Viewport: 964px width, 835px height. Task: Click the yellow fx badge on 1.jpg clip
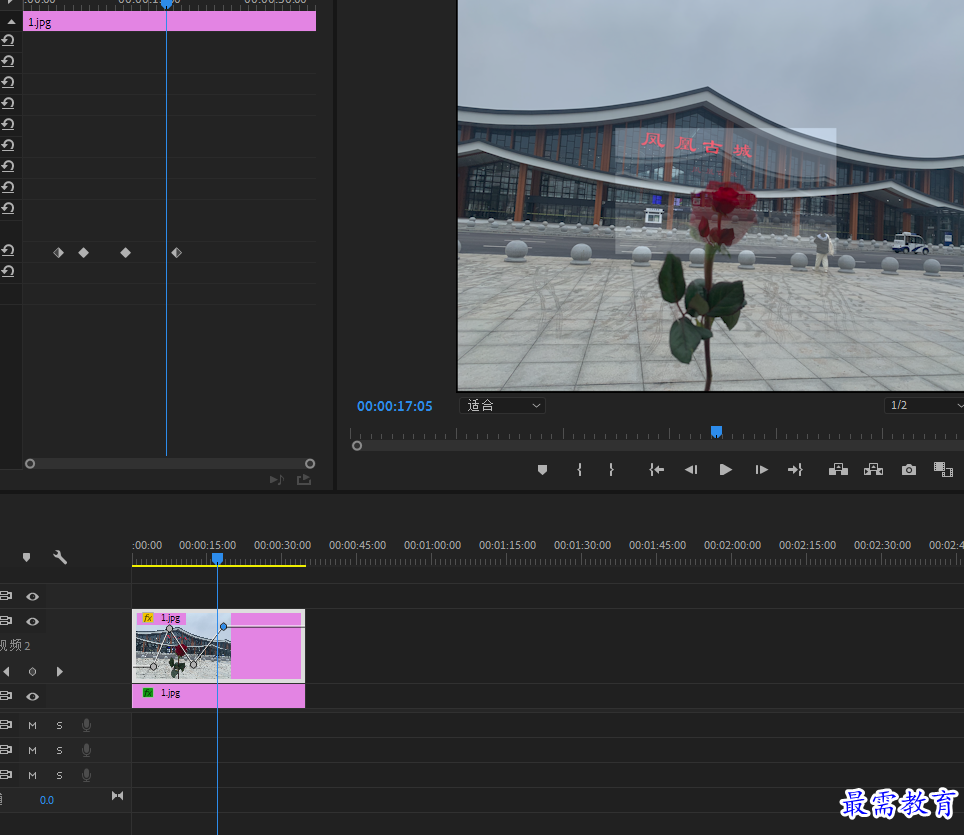[x=148, y=618]
